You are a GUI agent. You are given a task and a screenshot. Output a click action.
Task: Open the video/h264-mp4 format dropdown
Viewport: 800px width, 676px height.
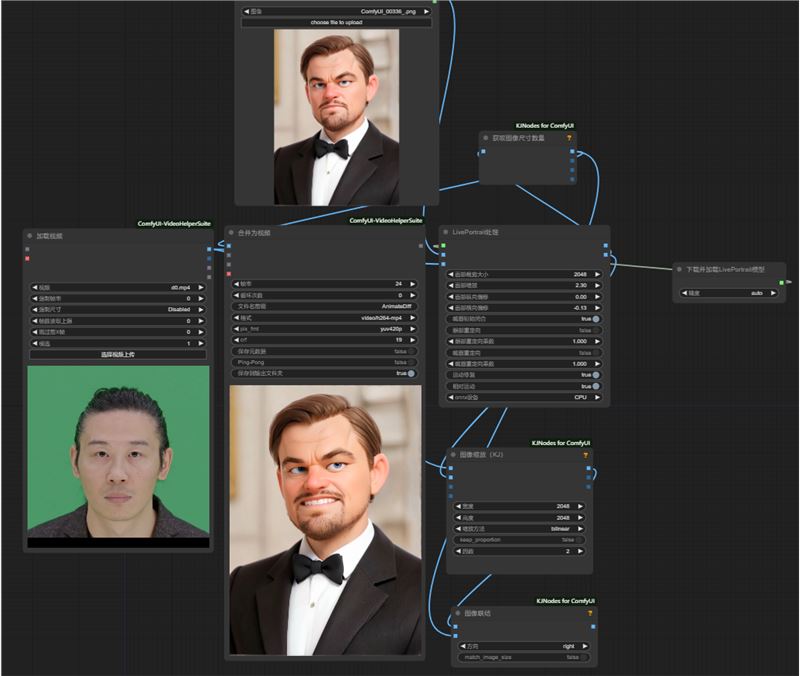coord(324,317)
